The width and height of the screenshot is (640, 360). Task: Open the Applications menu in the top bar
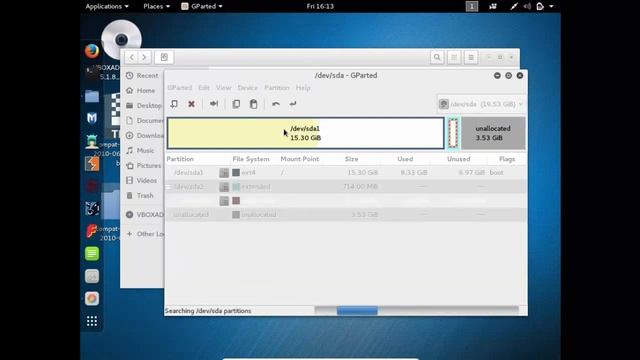107,6
